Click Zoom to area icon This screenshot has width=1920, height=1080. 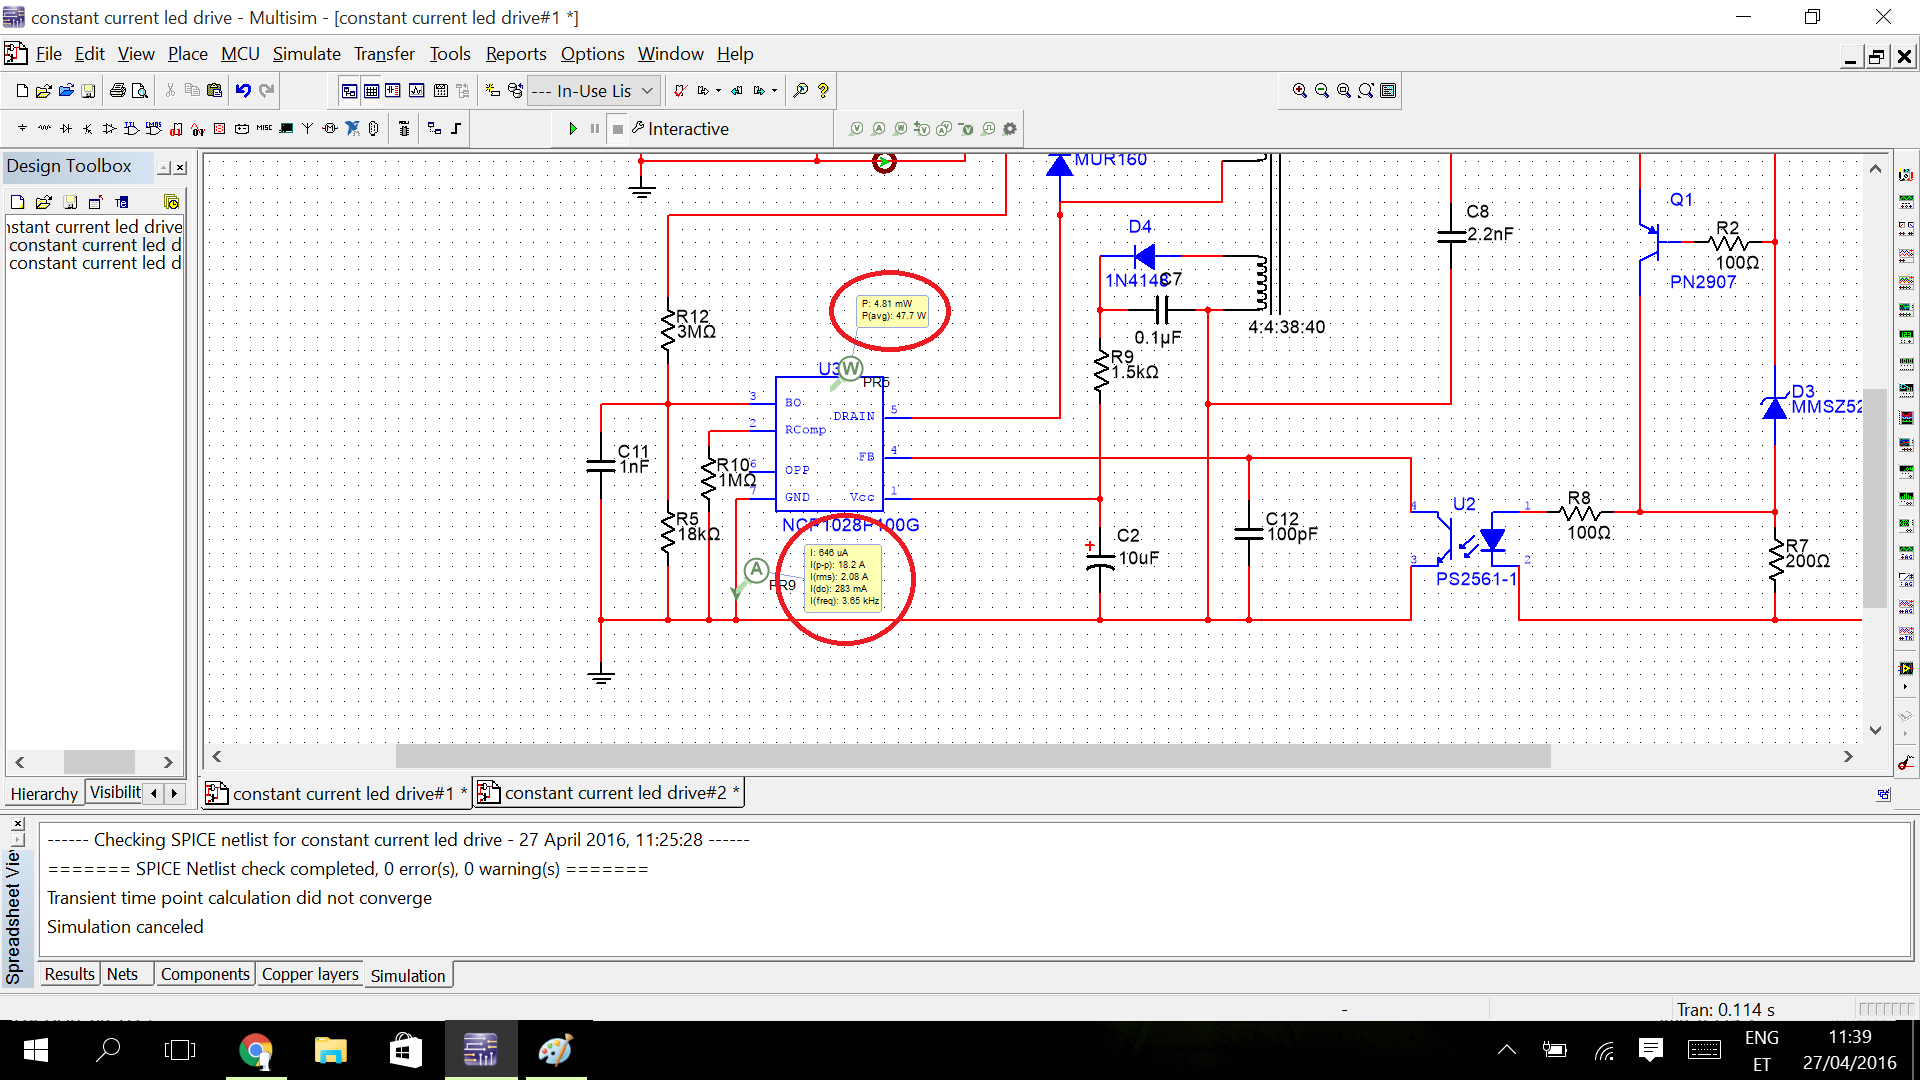(x=1344, y=91)
